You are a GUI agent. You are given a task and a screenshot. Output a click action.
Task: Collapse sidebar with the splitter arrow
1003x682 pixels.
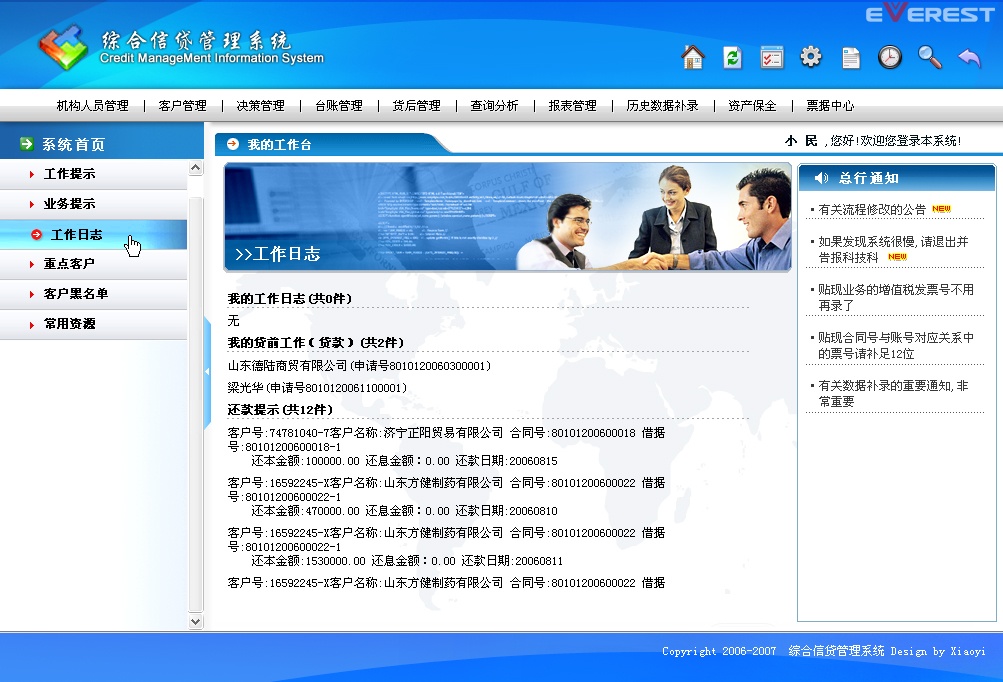click(207, 371)
